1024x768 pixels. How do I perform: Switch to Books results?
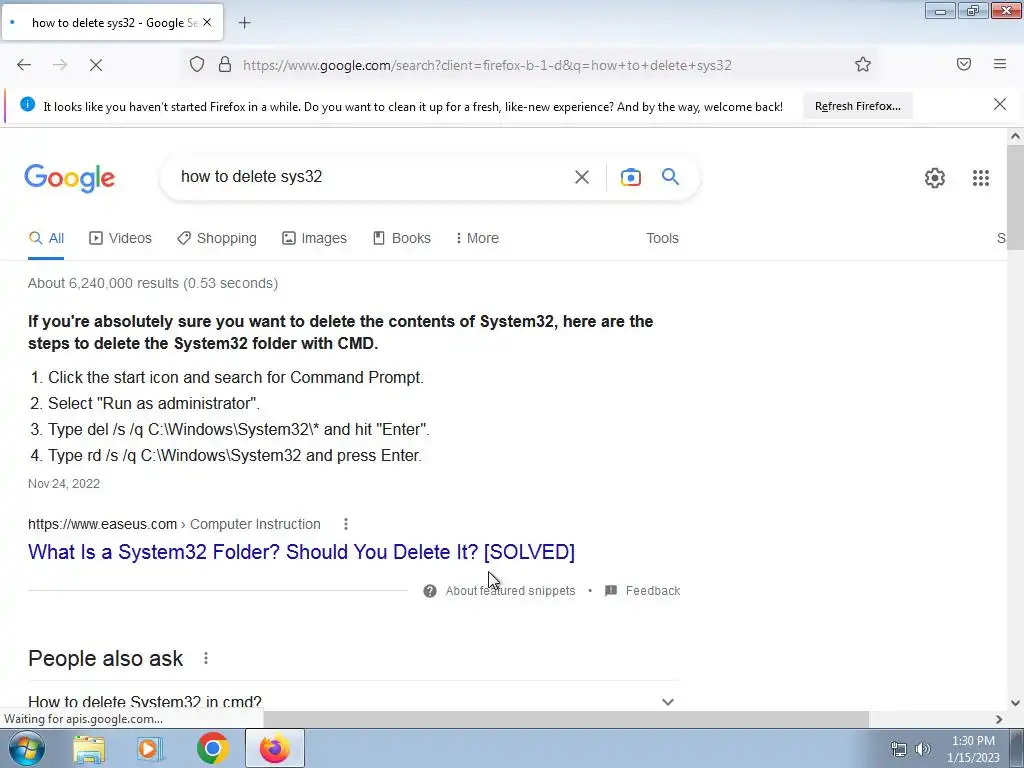402,238
